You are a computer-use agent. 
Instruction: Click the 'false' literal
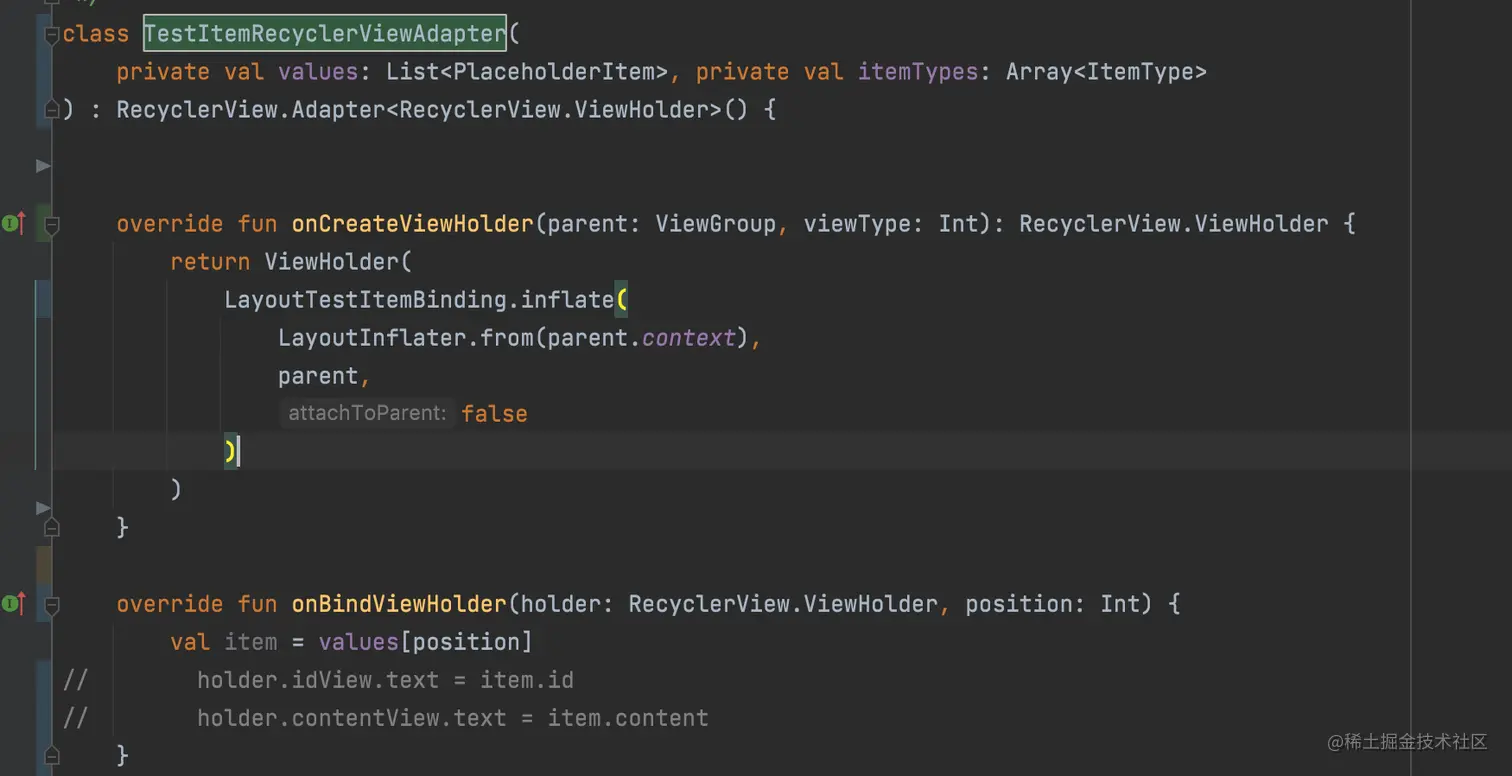pyautogui.click(x=494, y=414)
